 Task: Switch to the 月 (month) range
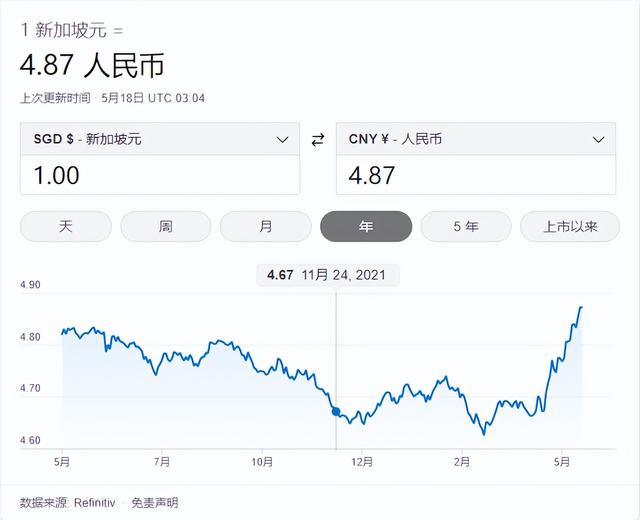(266, 226)
